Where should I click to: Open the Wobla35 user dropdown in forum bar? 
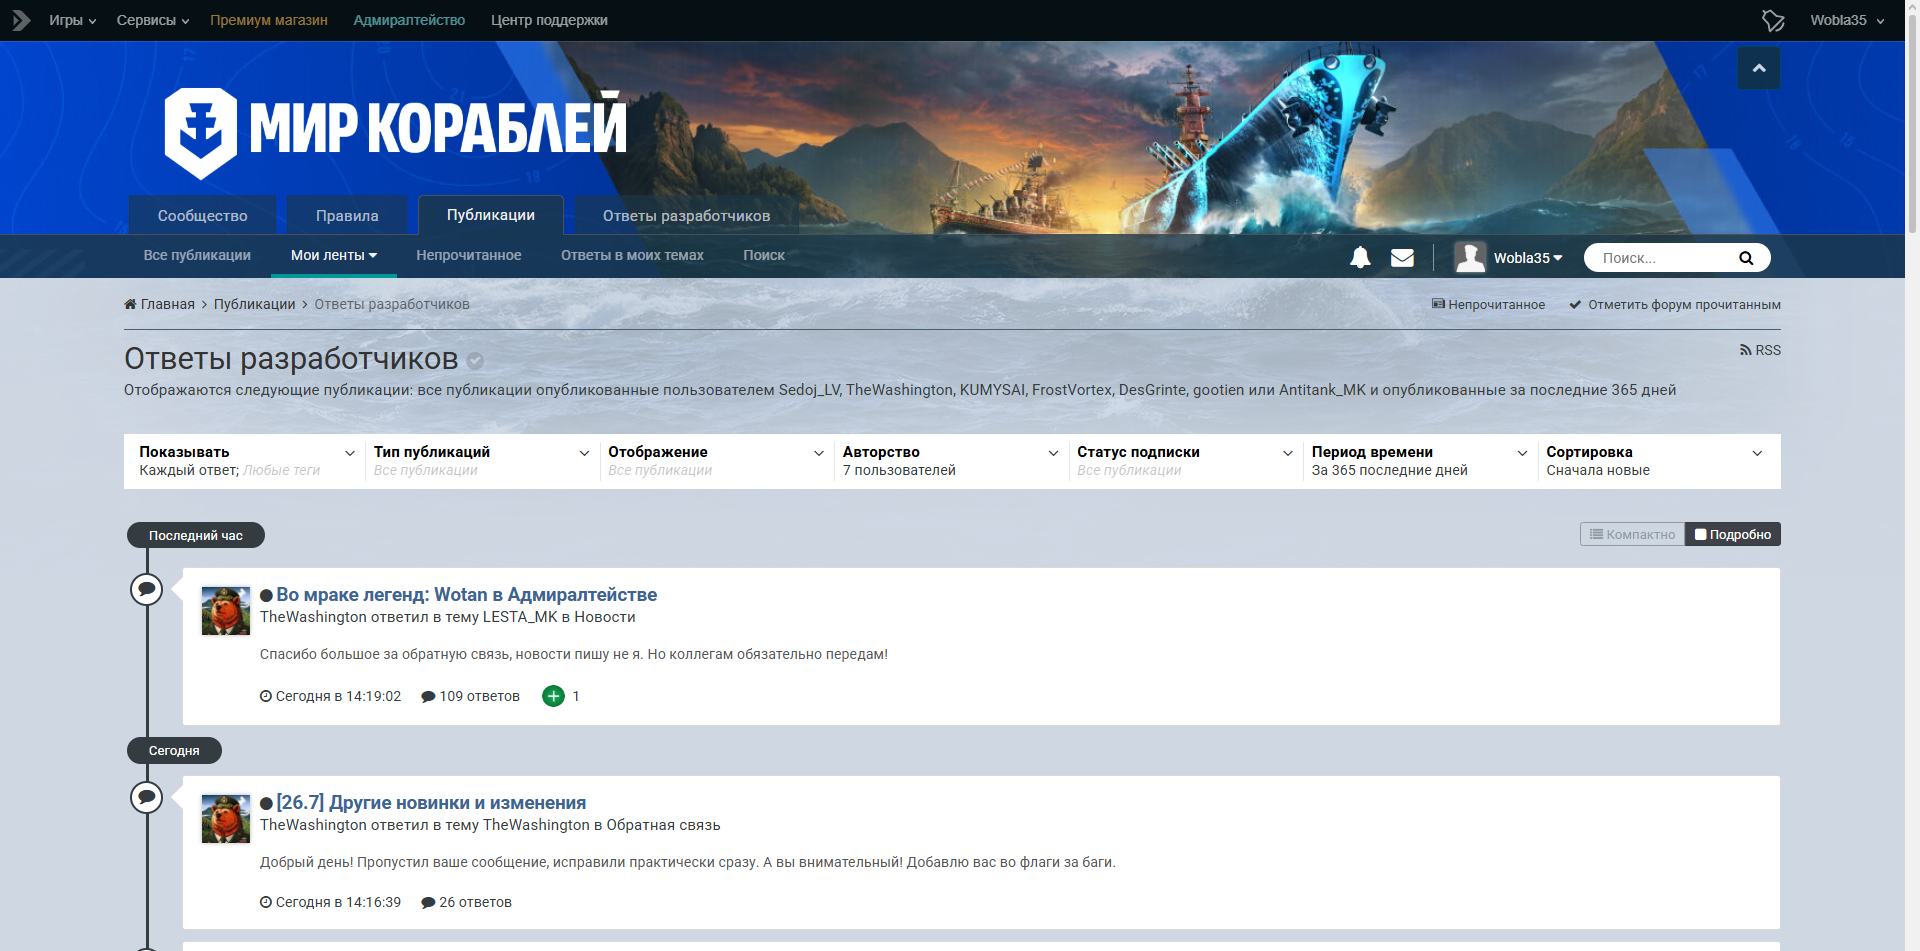(1528, 258)
